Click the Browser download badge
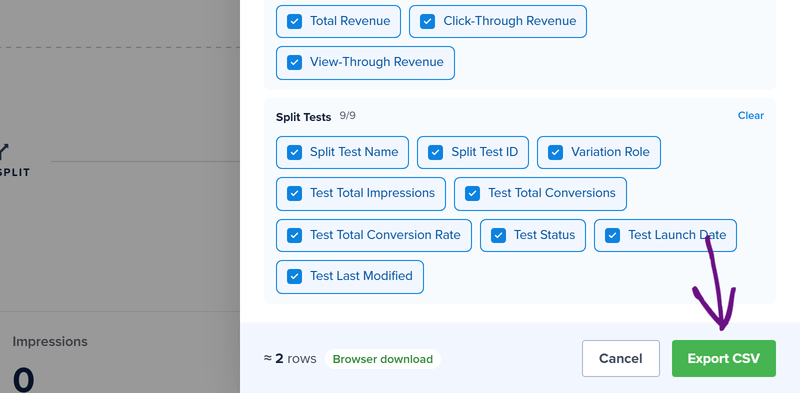Screen dimensions: 800x393 [x=383, y=359]
